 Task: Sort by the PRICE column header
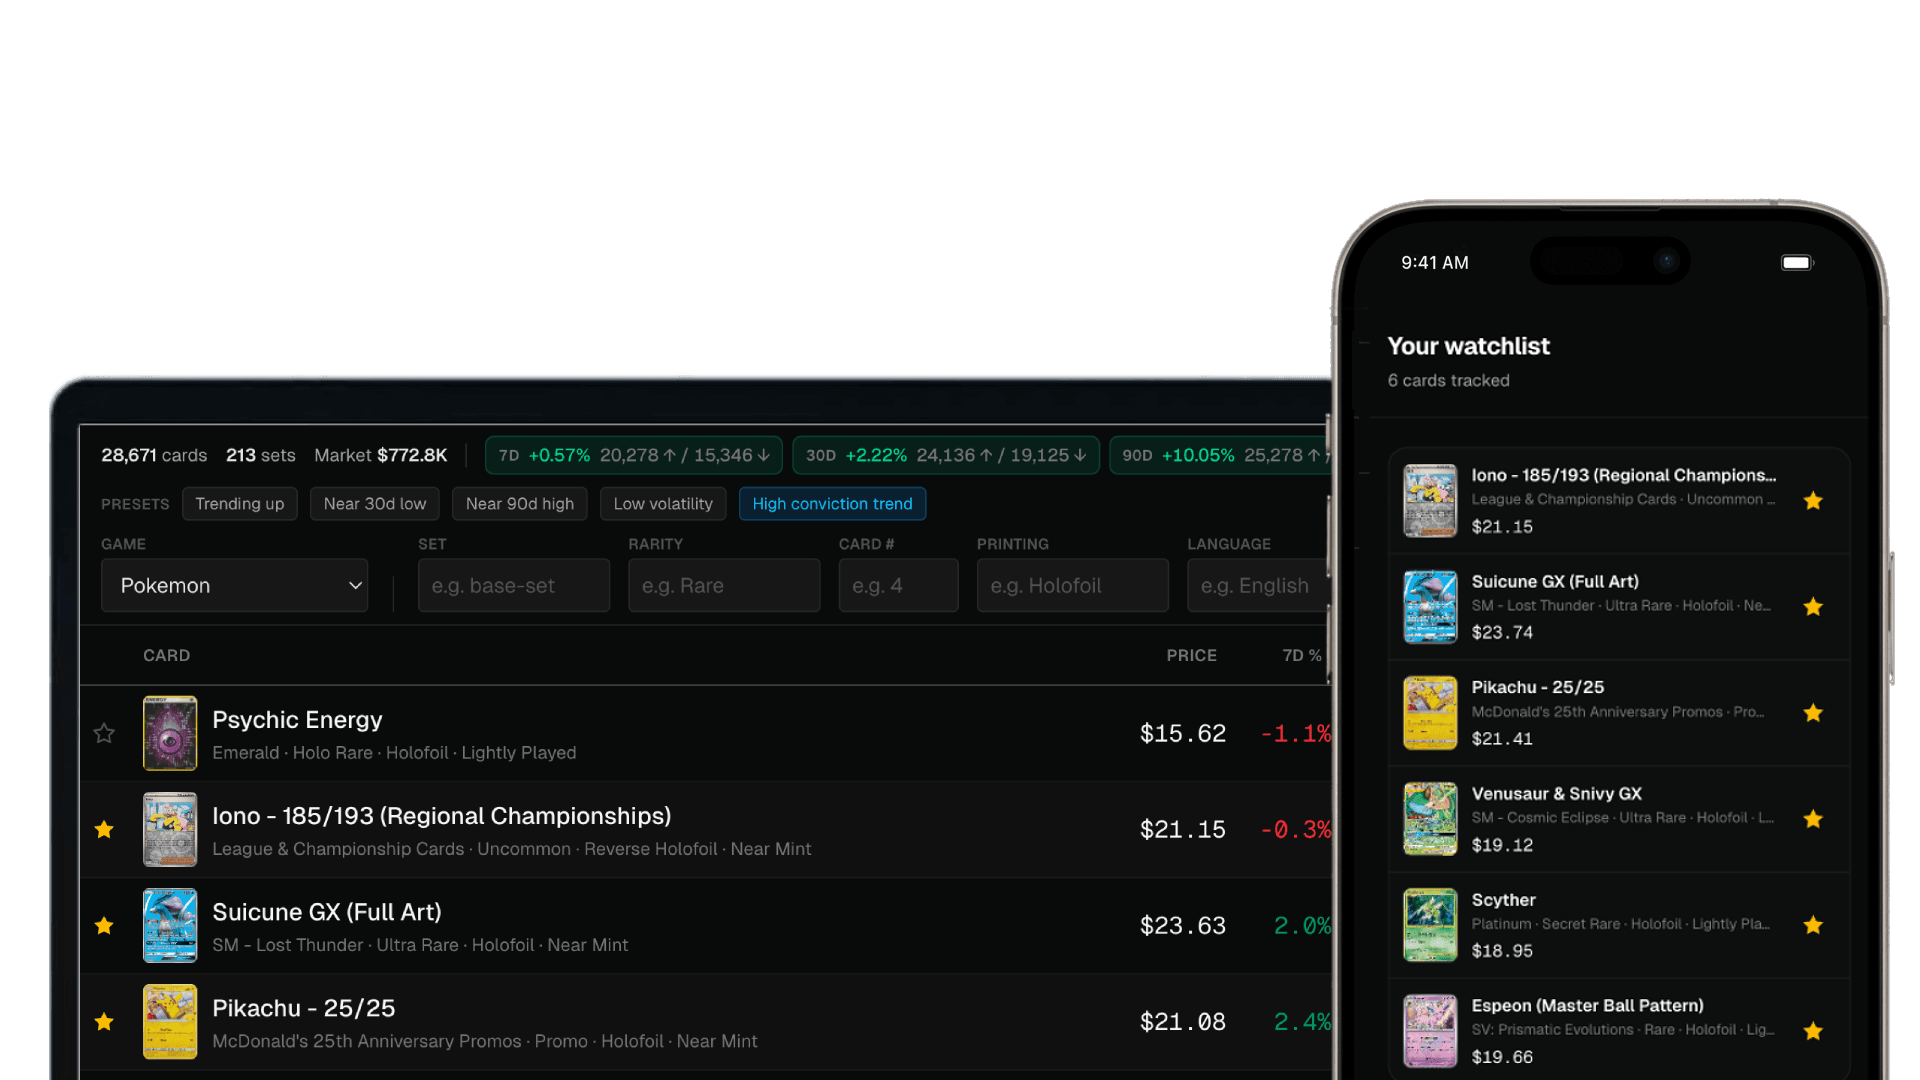click(x=1191, y=655)
